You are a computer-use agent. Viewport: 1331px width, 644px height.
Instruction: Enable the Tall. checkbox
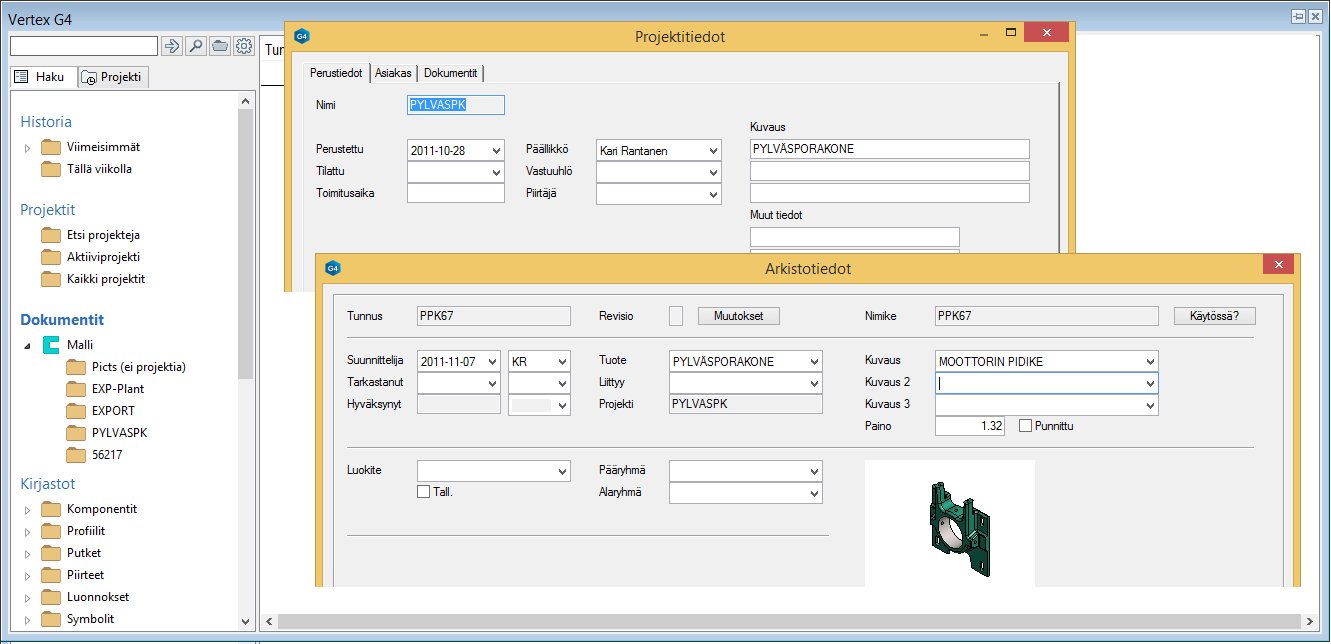424,491
